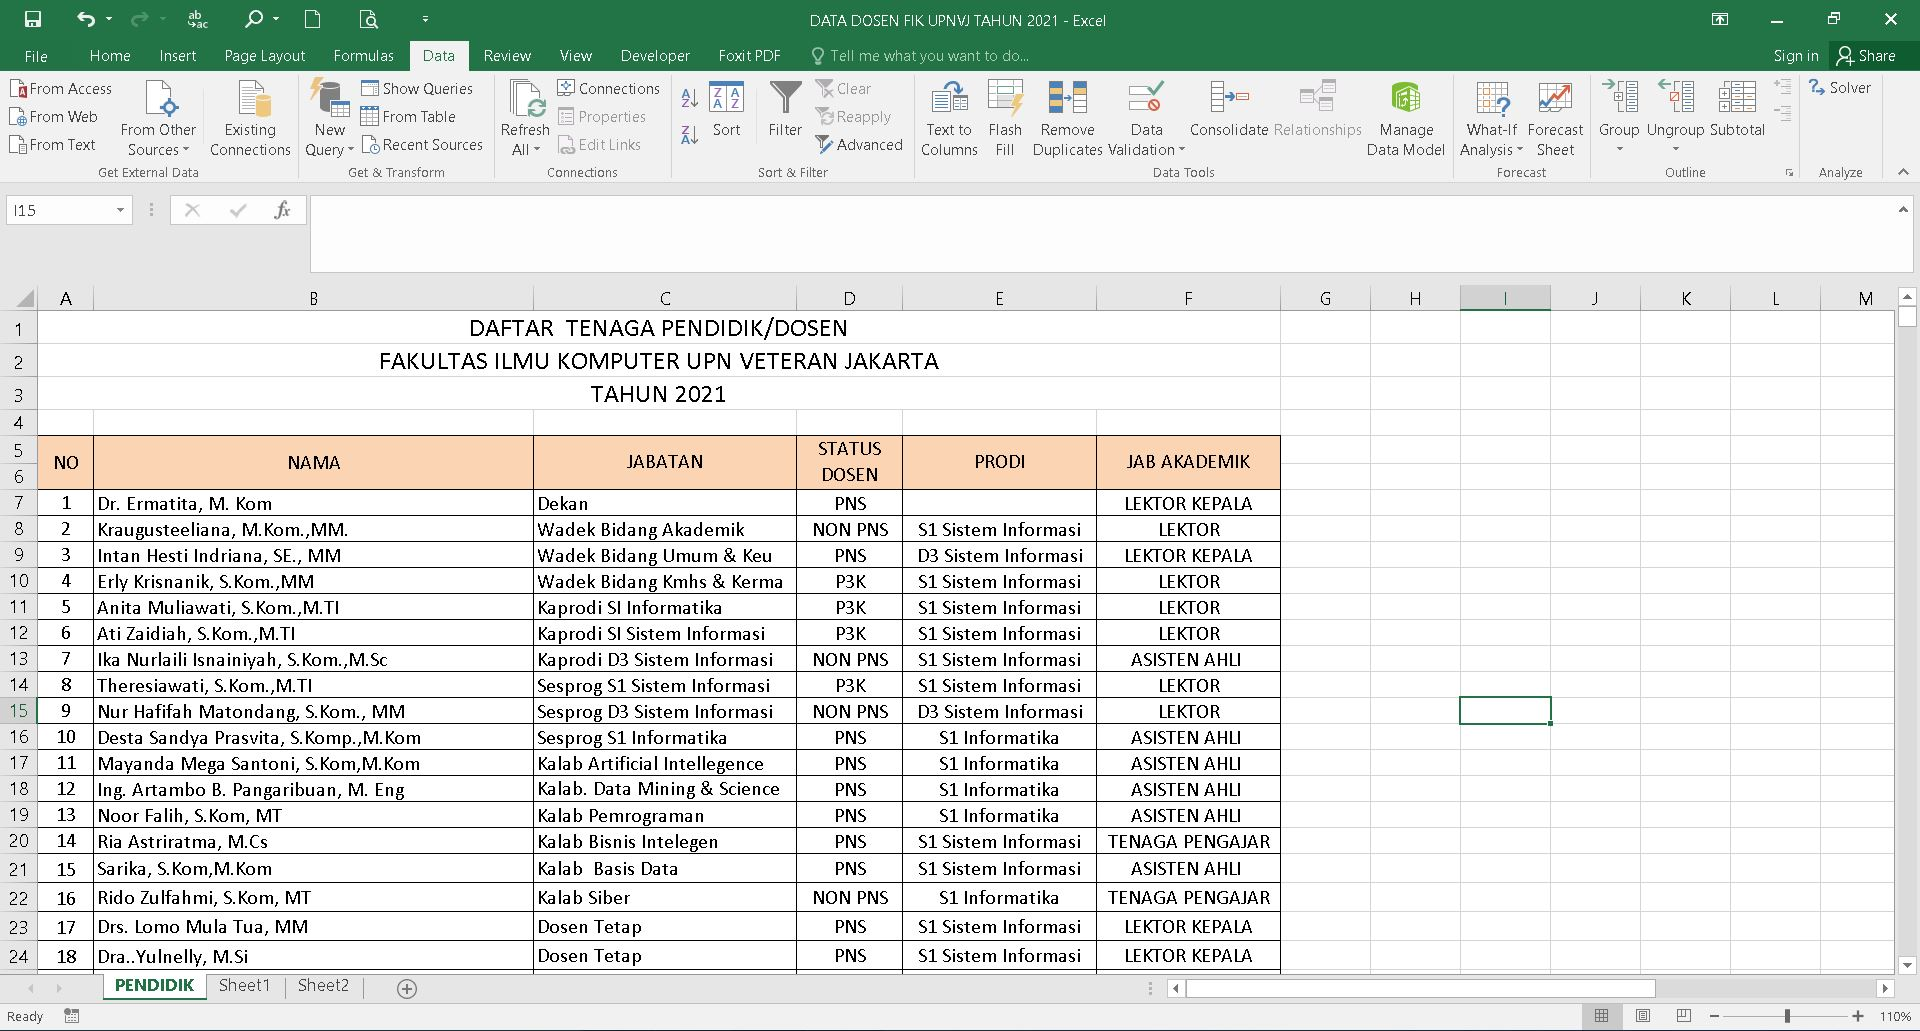The image size is (1920, 1031).
Task: Switch to Page Break Preview view
Action: tap(1684, 1016)
